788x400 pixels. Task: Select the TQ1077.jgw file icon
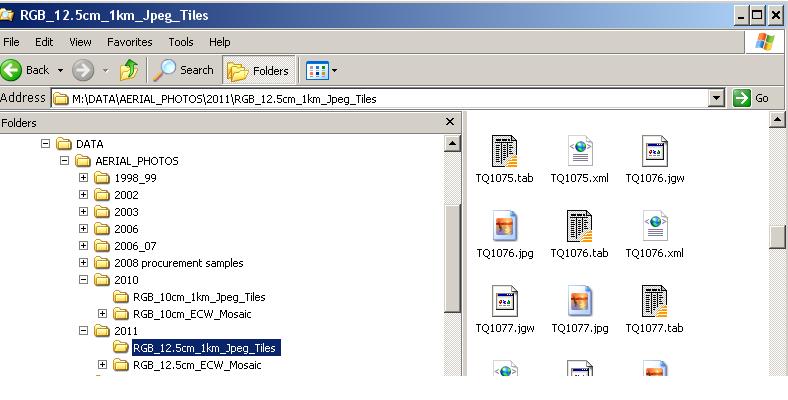(505, 301)
